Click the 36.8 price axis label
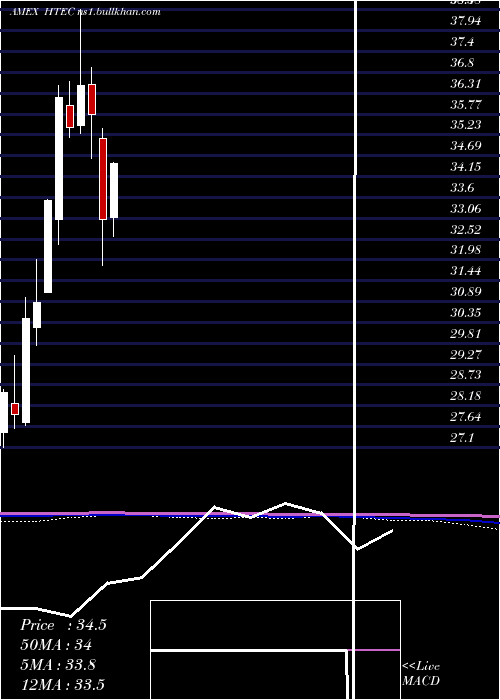The image size is (500, 700). coord(462,62)
